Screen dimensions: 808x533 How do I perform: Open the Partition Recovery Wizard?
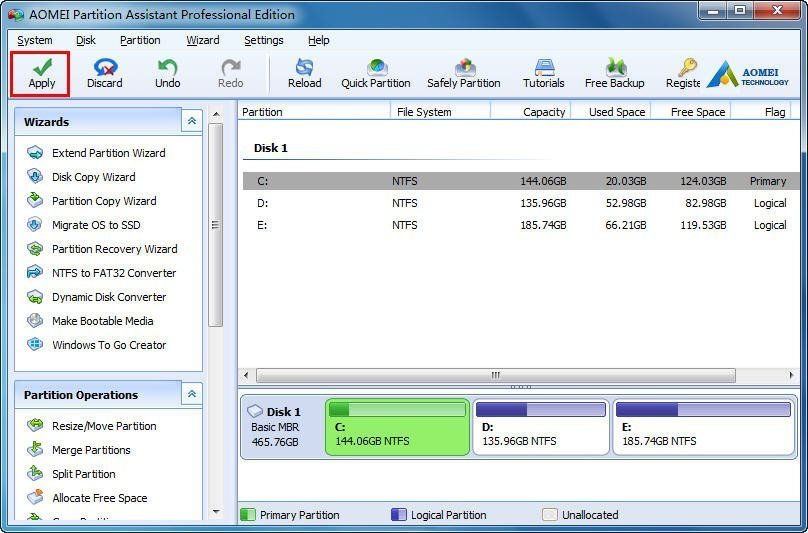click(102, 249)
